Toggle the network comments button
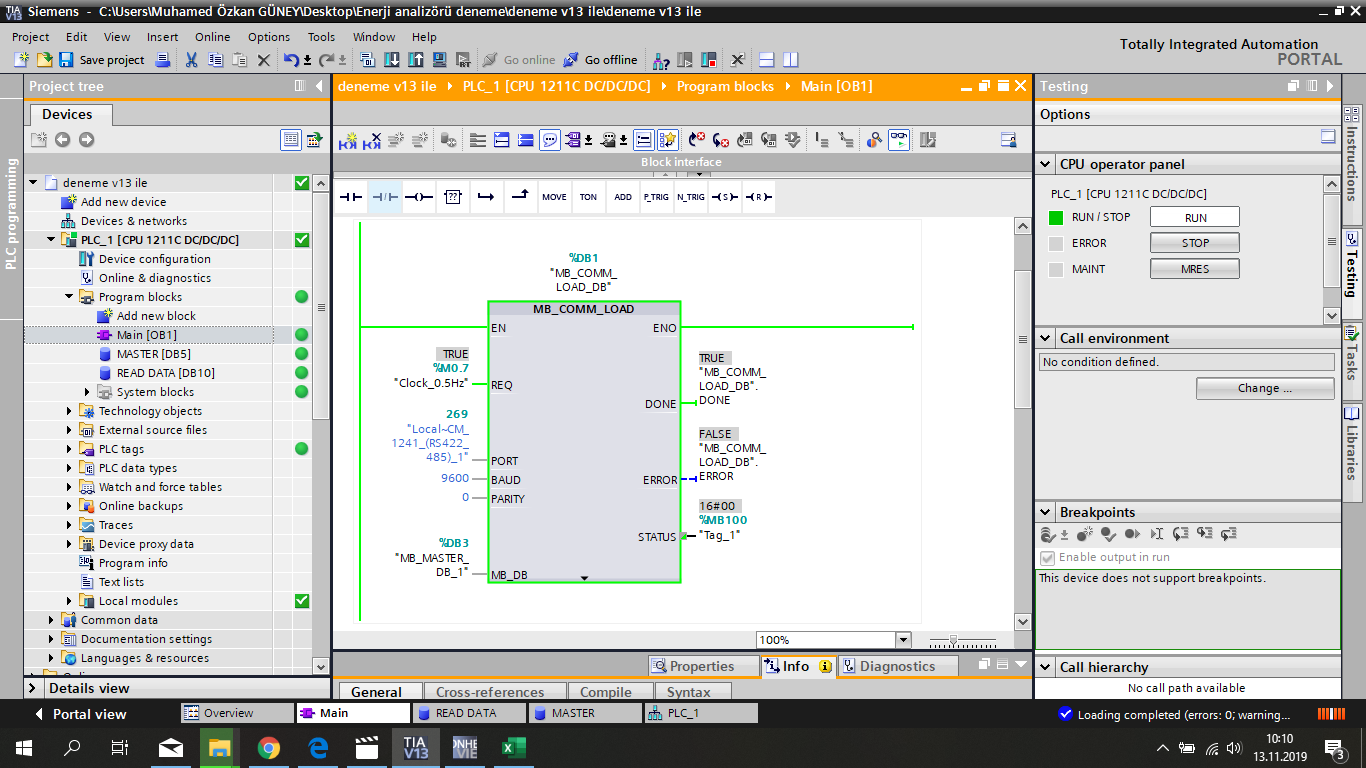This screenshot has width=1366, height=768. [644, 140]
